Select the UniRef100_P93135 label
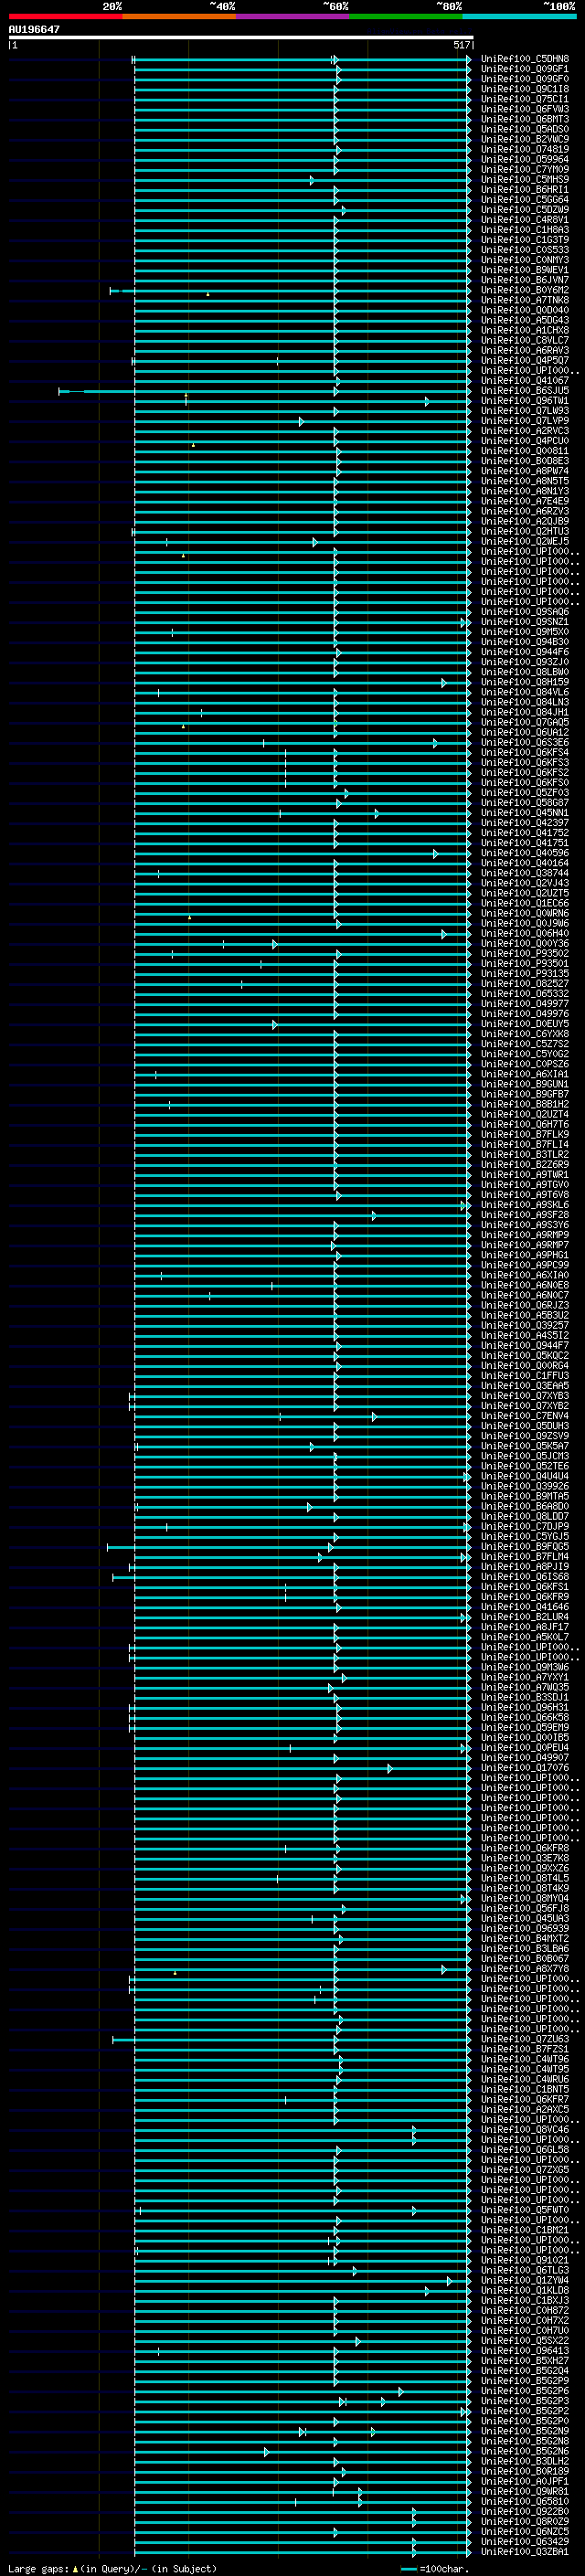 pyautogui.click(x=525, y=974)
